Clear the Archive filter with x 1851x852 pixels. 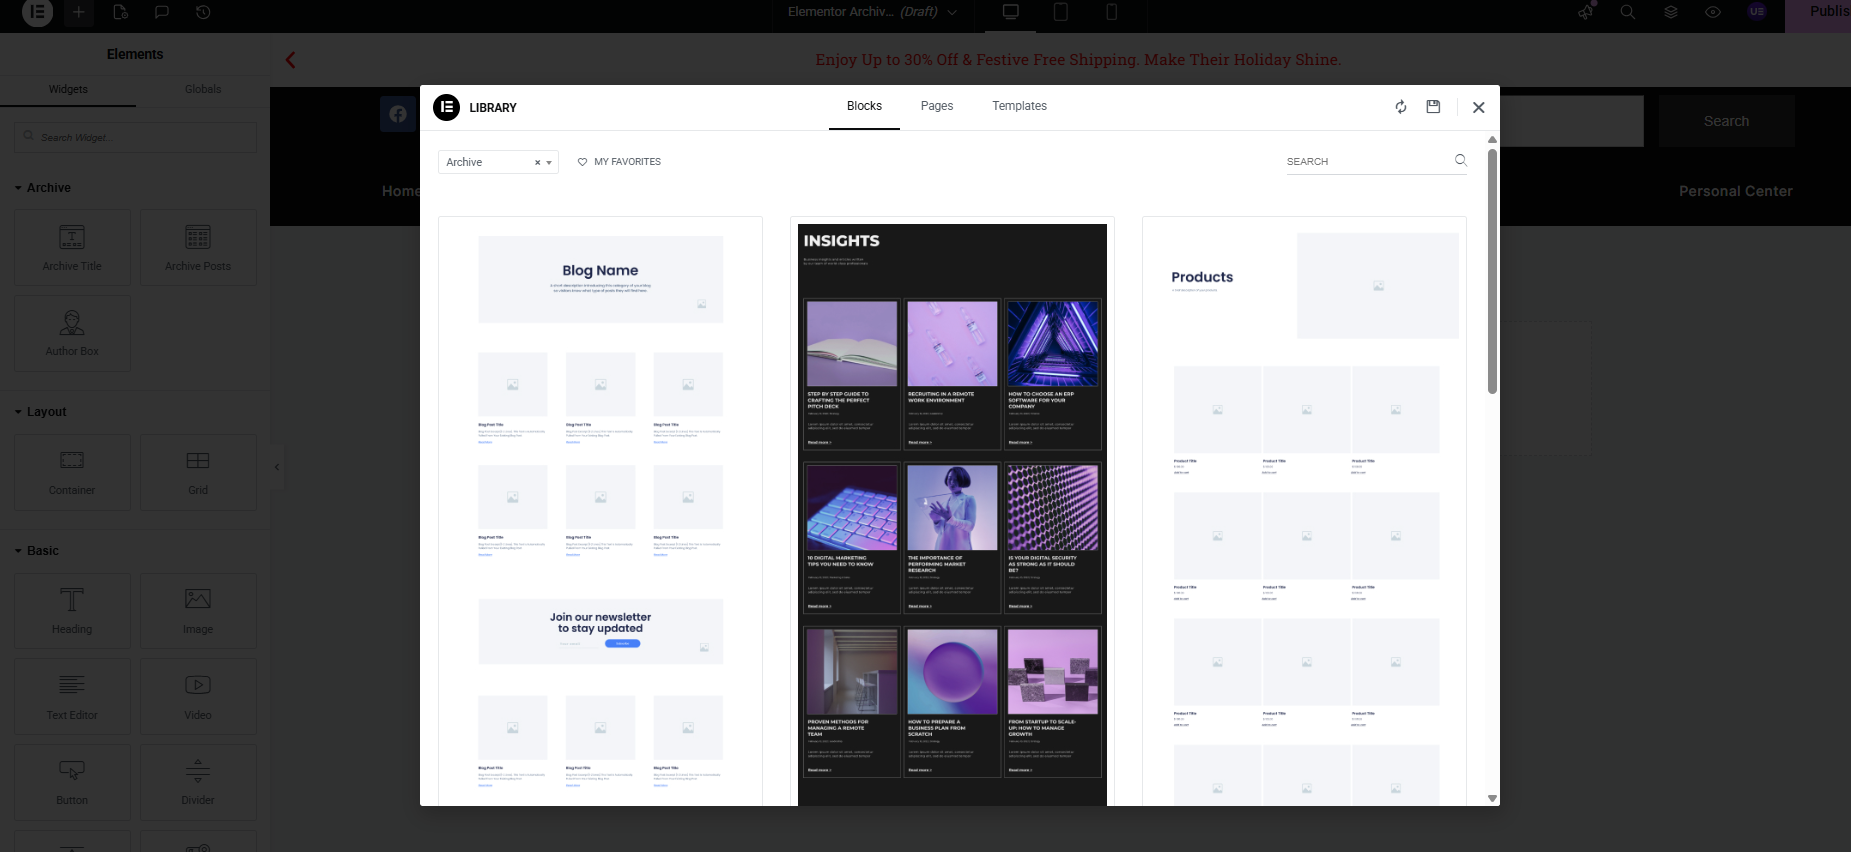(537, 162)
